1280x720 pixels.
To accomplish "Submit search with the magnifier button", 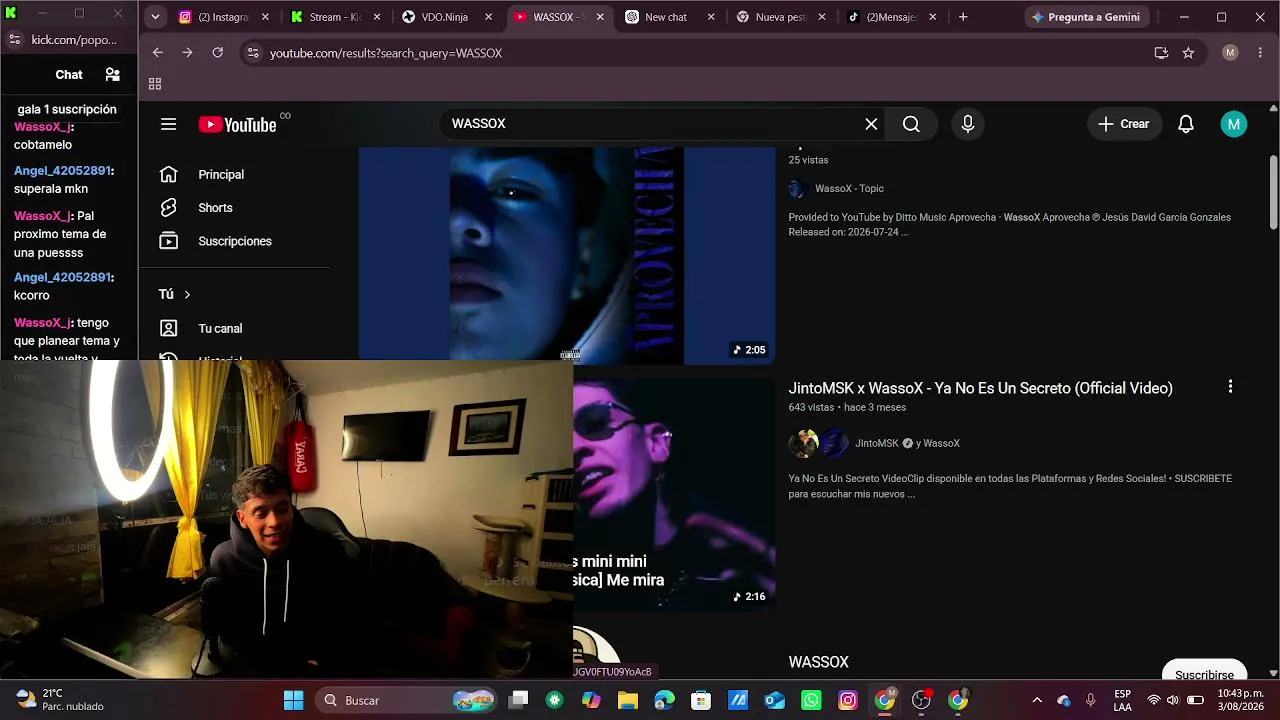I will click(911, 124).
